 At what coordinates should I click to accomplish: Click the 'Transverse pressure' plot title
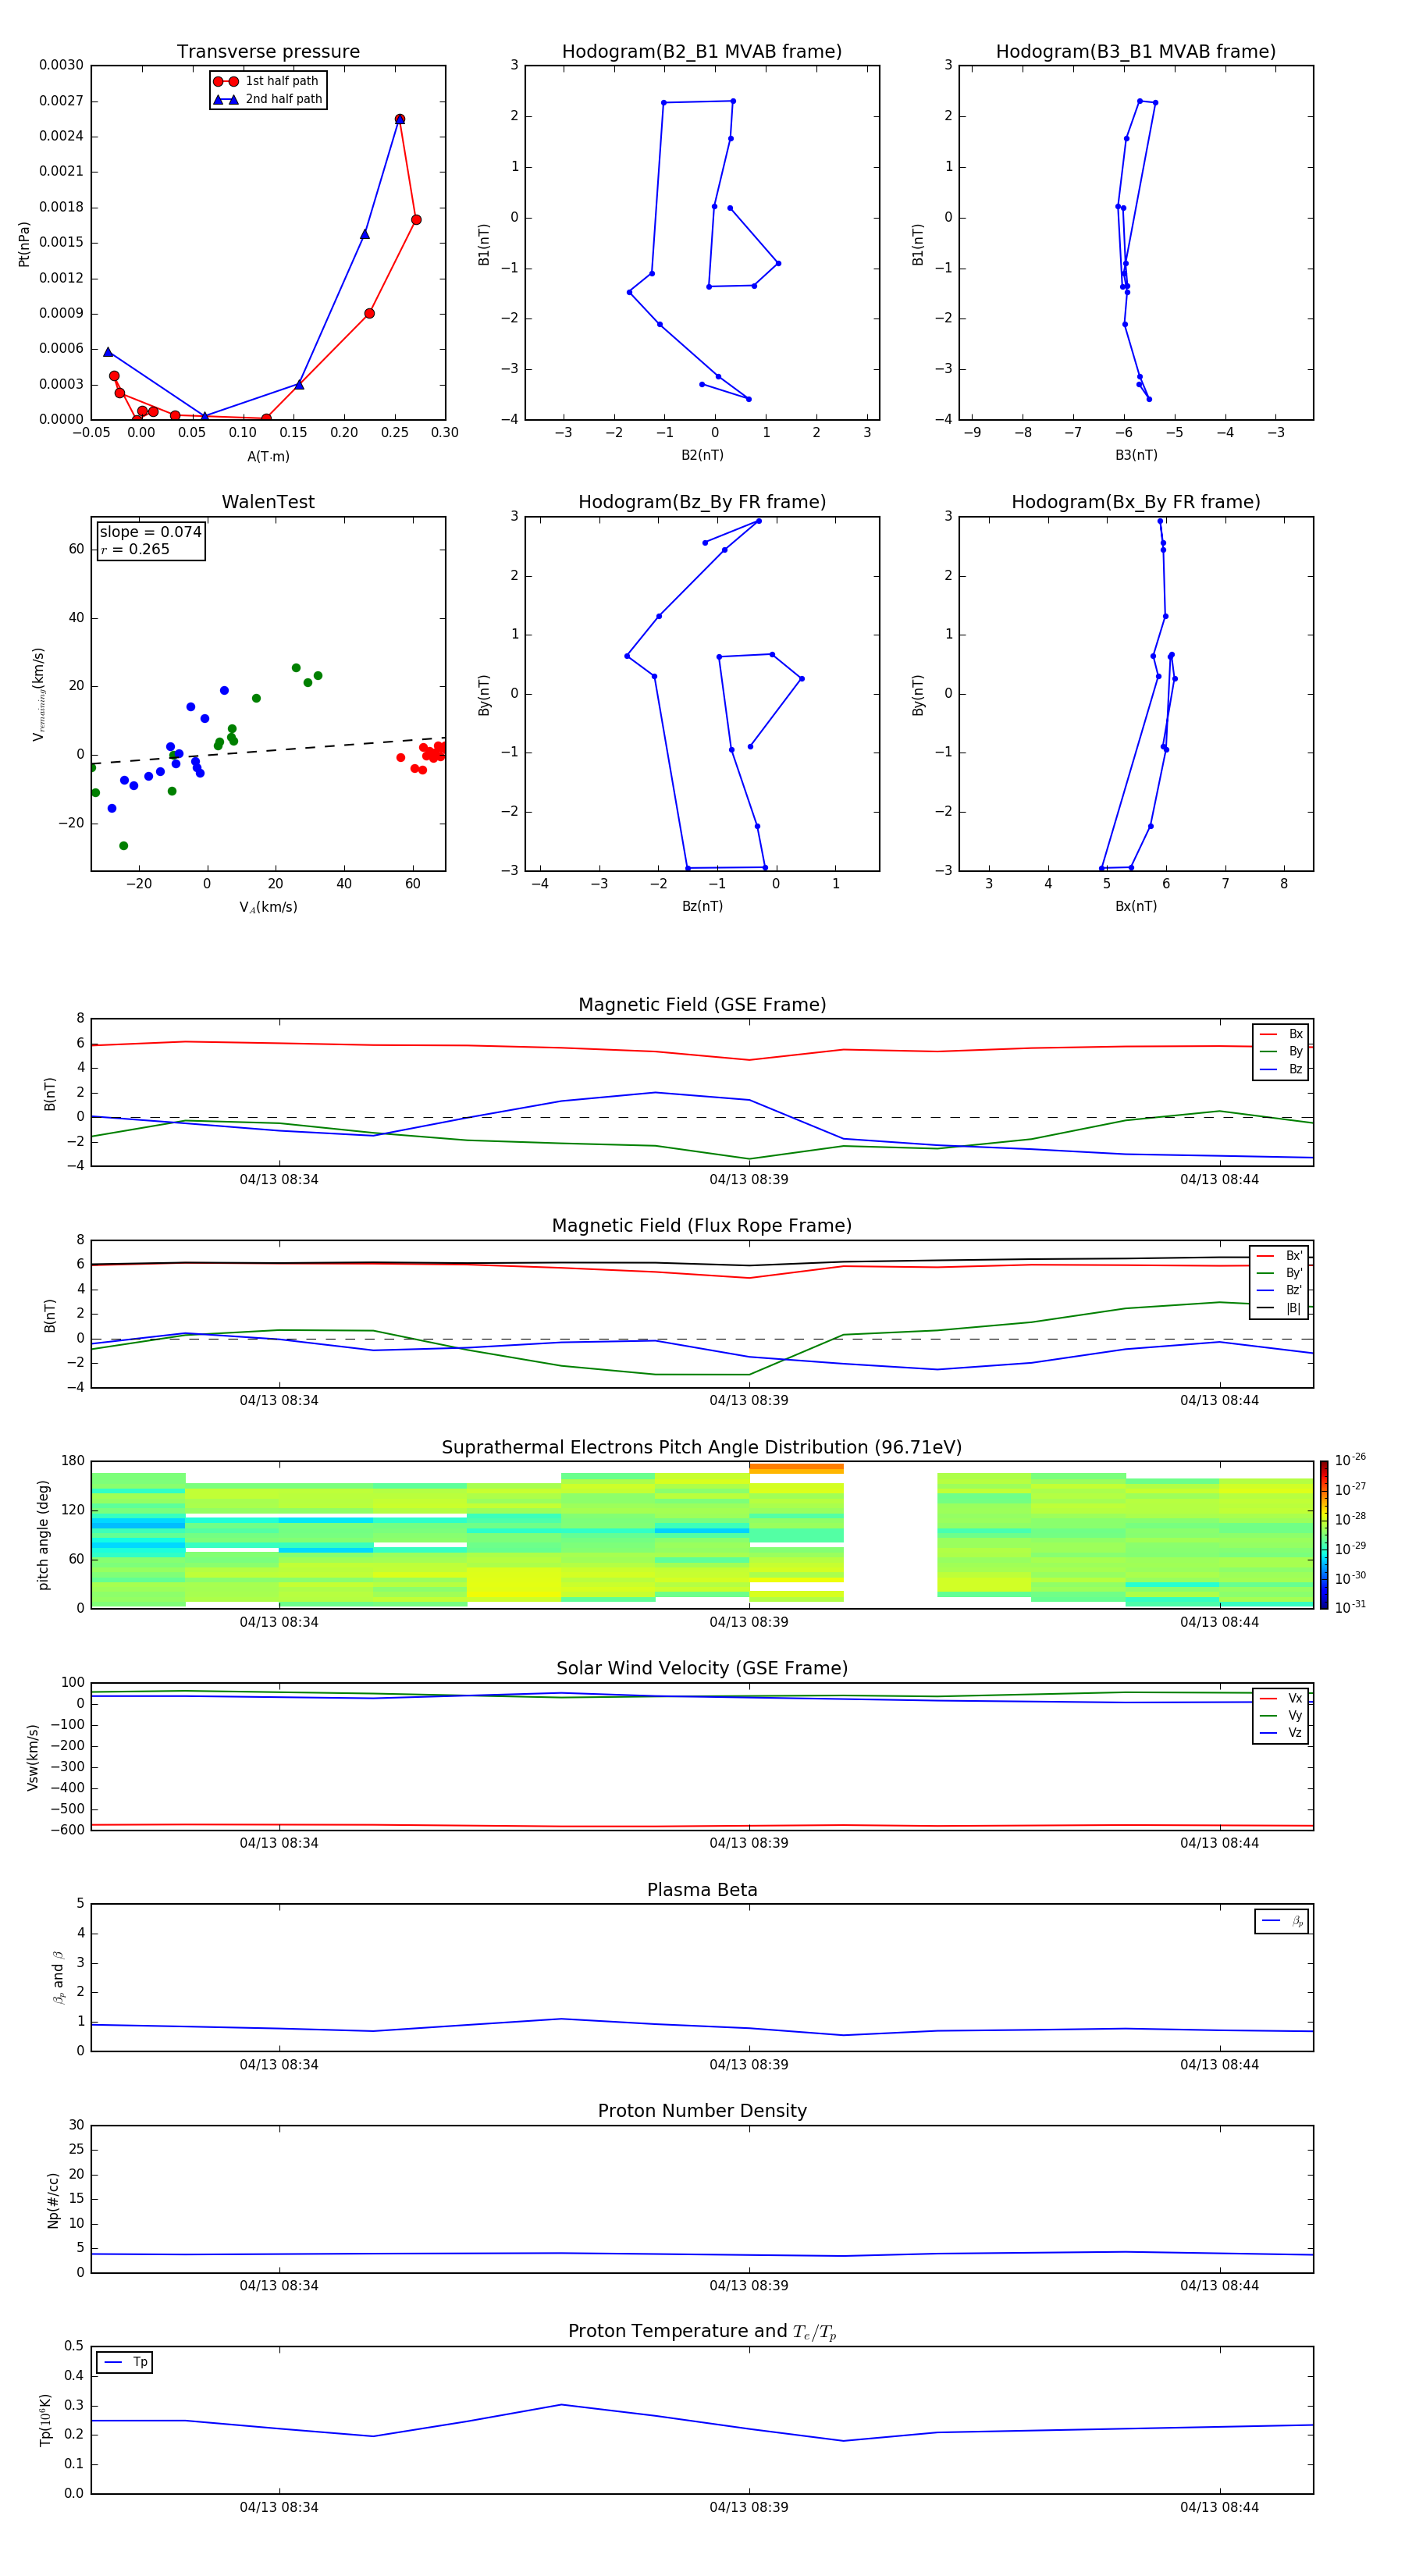[268, 52]
